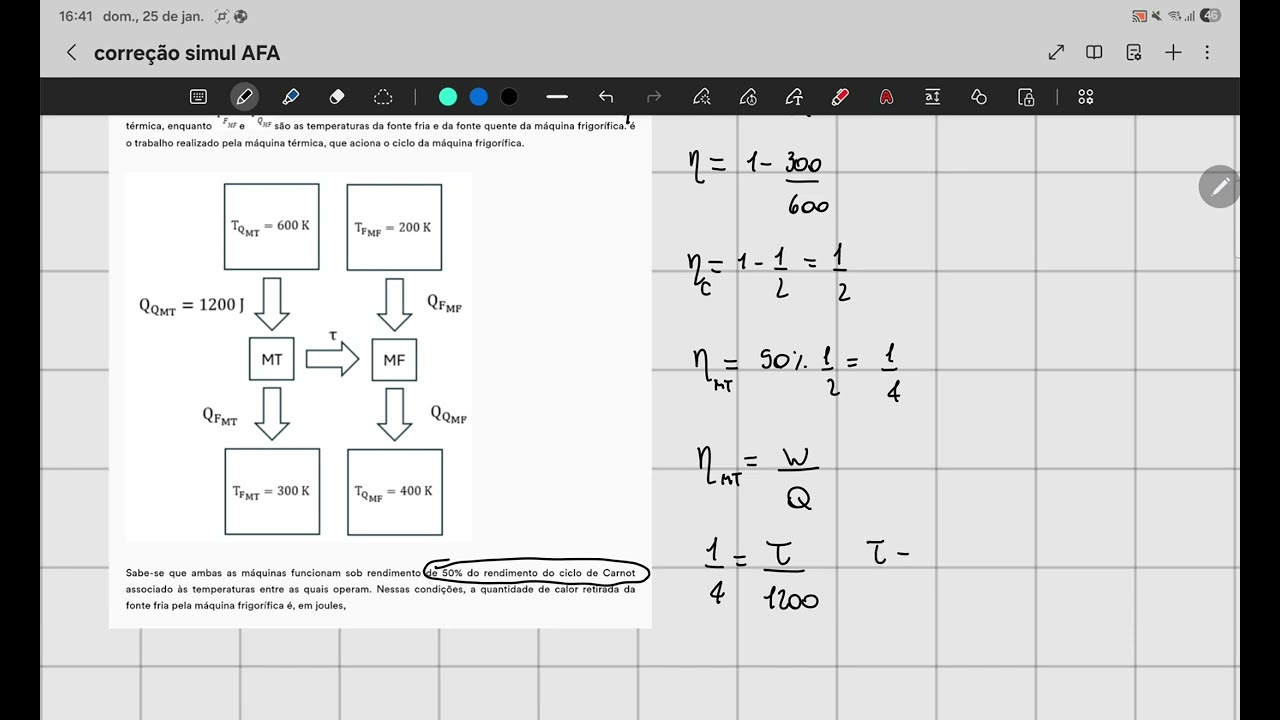The image size is (1280, 720).
Task: Tap the handwritten '1200' denominator
Action: [791, 600]
